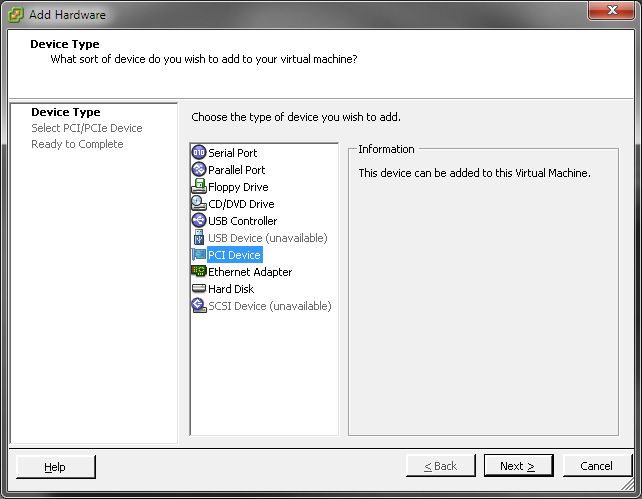Click the USB Device stick icon
642x499 pixels.
click(199, 237)
